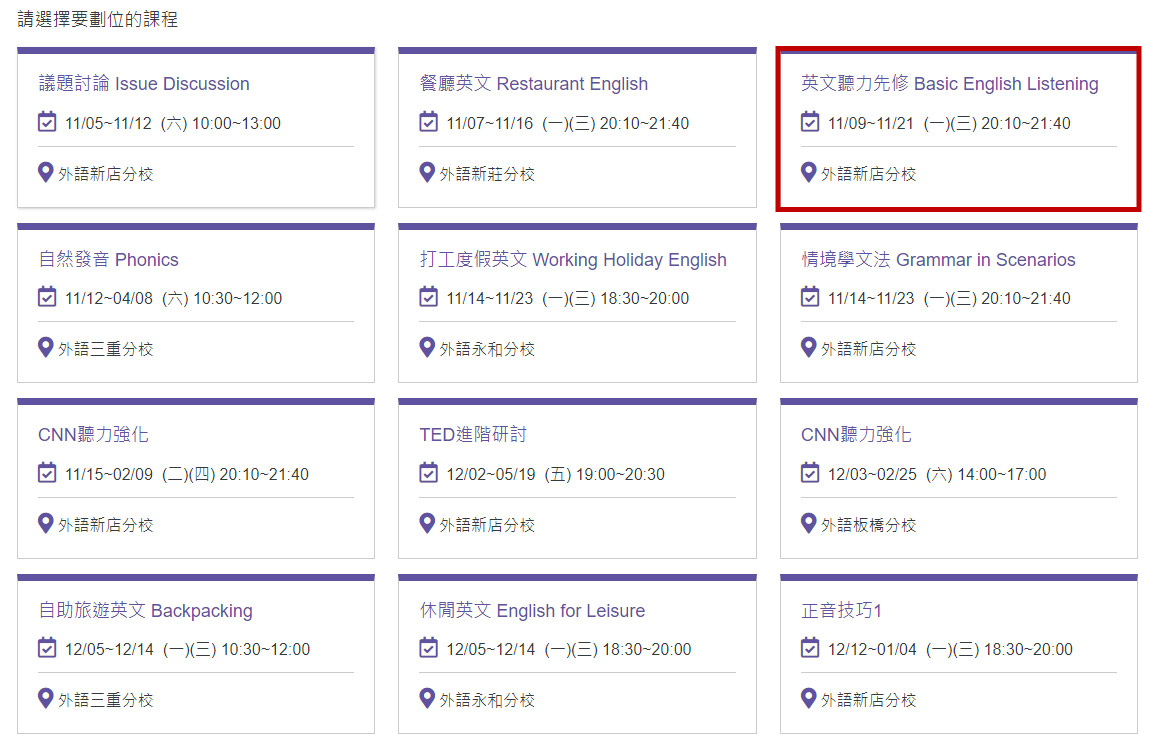Pick 情境學文法 Grammar in Scenarios

(938, 260)
